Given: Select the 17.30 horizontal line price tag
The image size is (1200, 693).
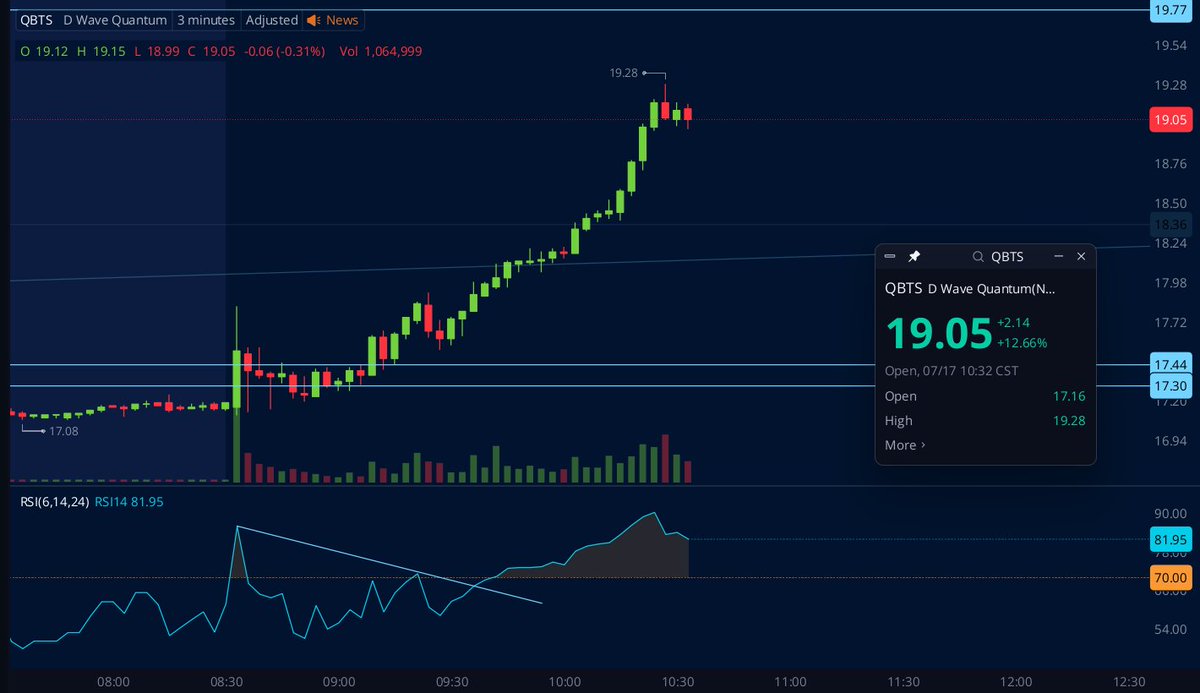Looking at the screenshot, I should click(x=1170, y=385).
